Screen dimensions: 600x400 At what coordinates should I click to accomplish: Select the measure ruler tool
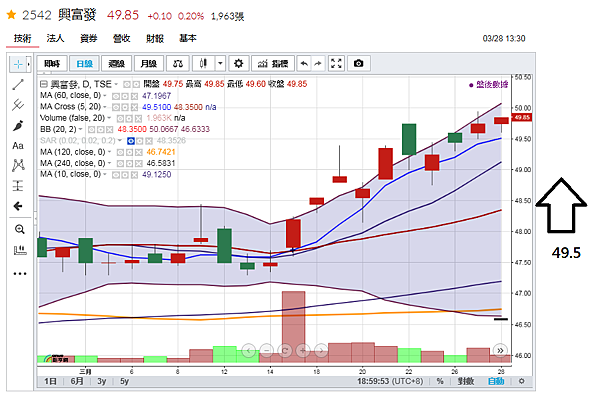(x=20, y=250)
